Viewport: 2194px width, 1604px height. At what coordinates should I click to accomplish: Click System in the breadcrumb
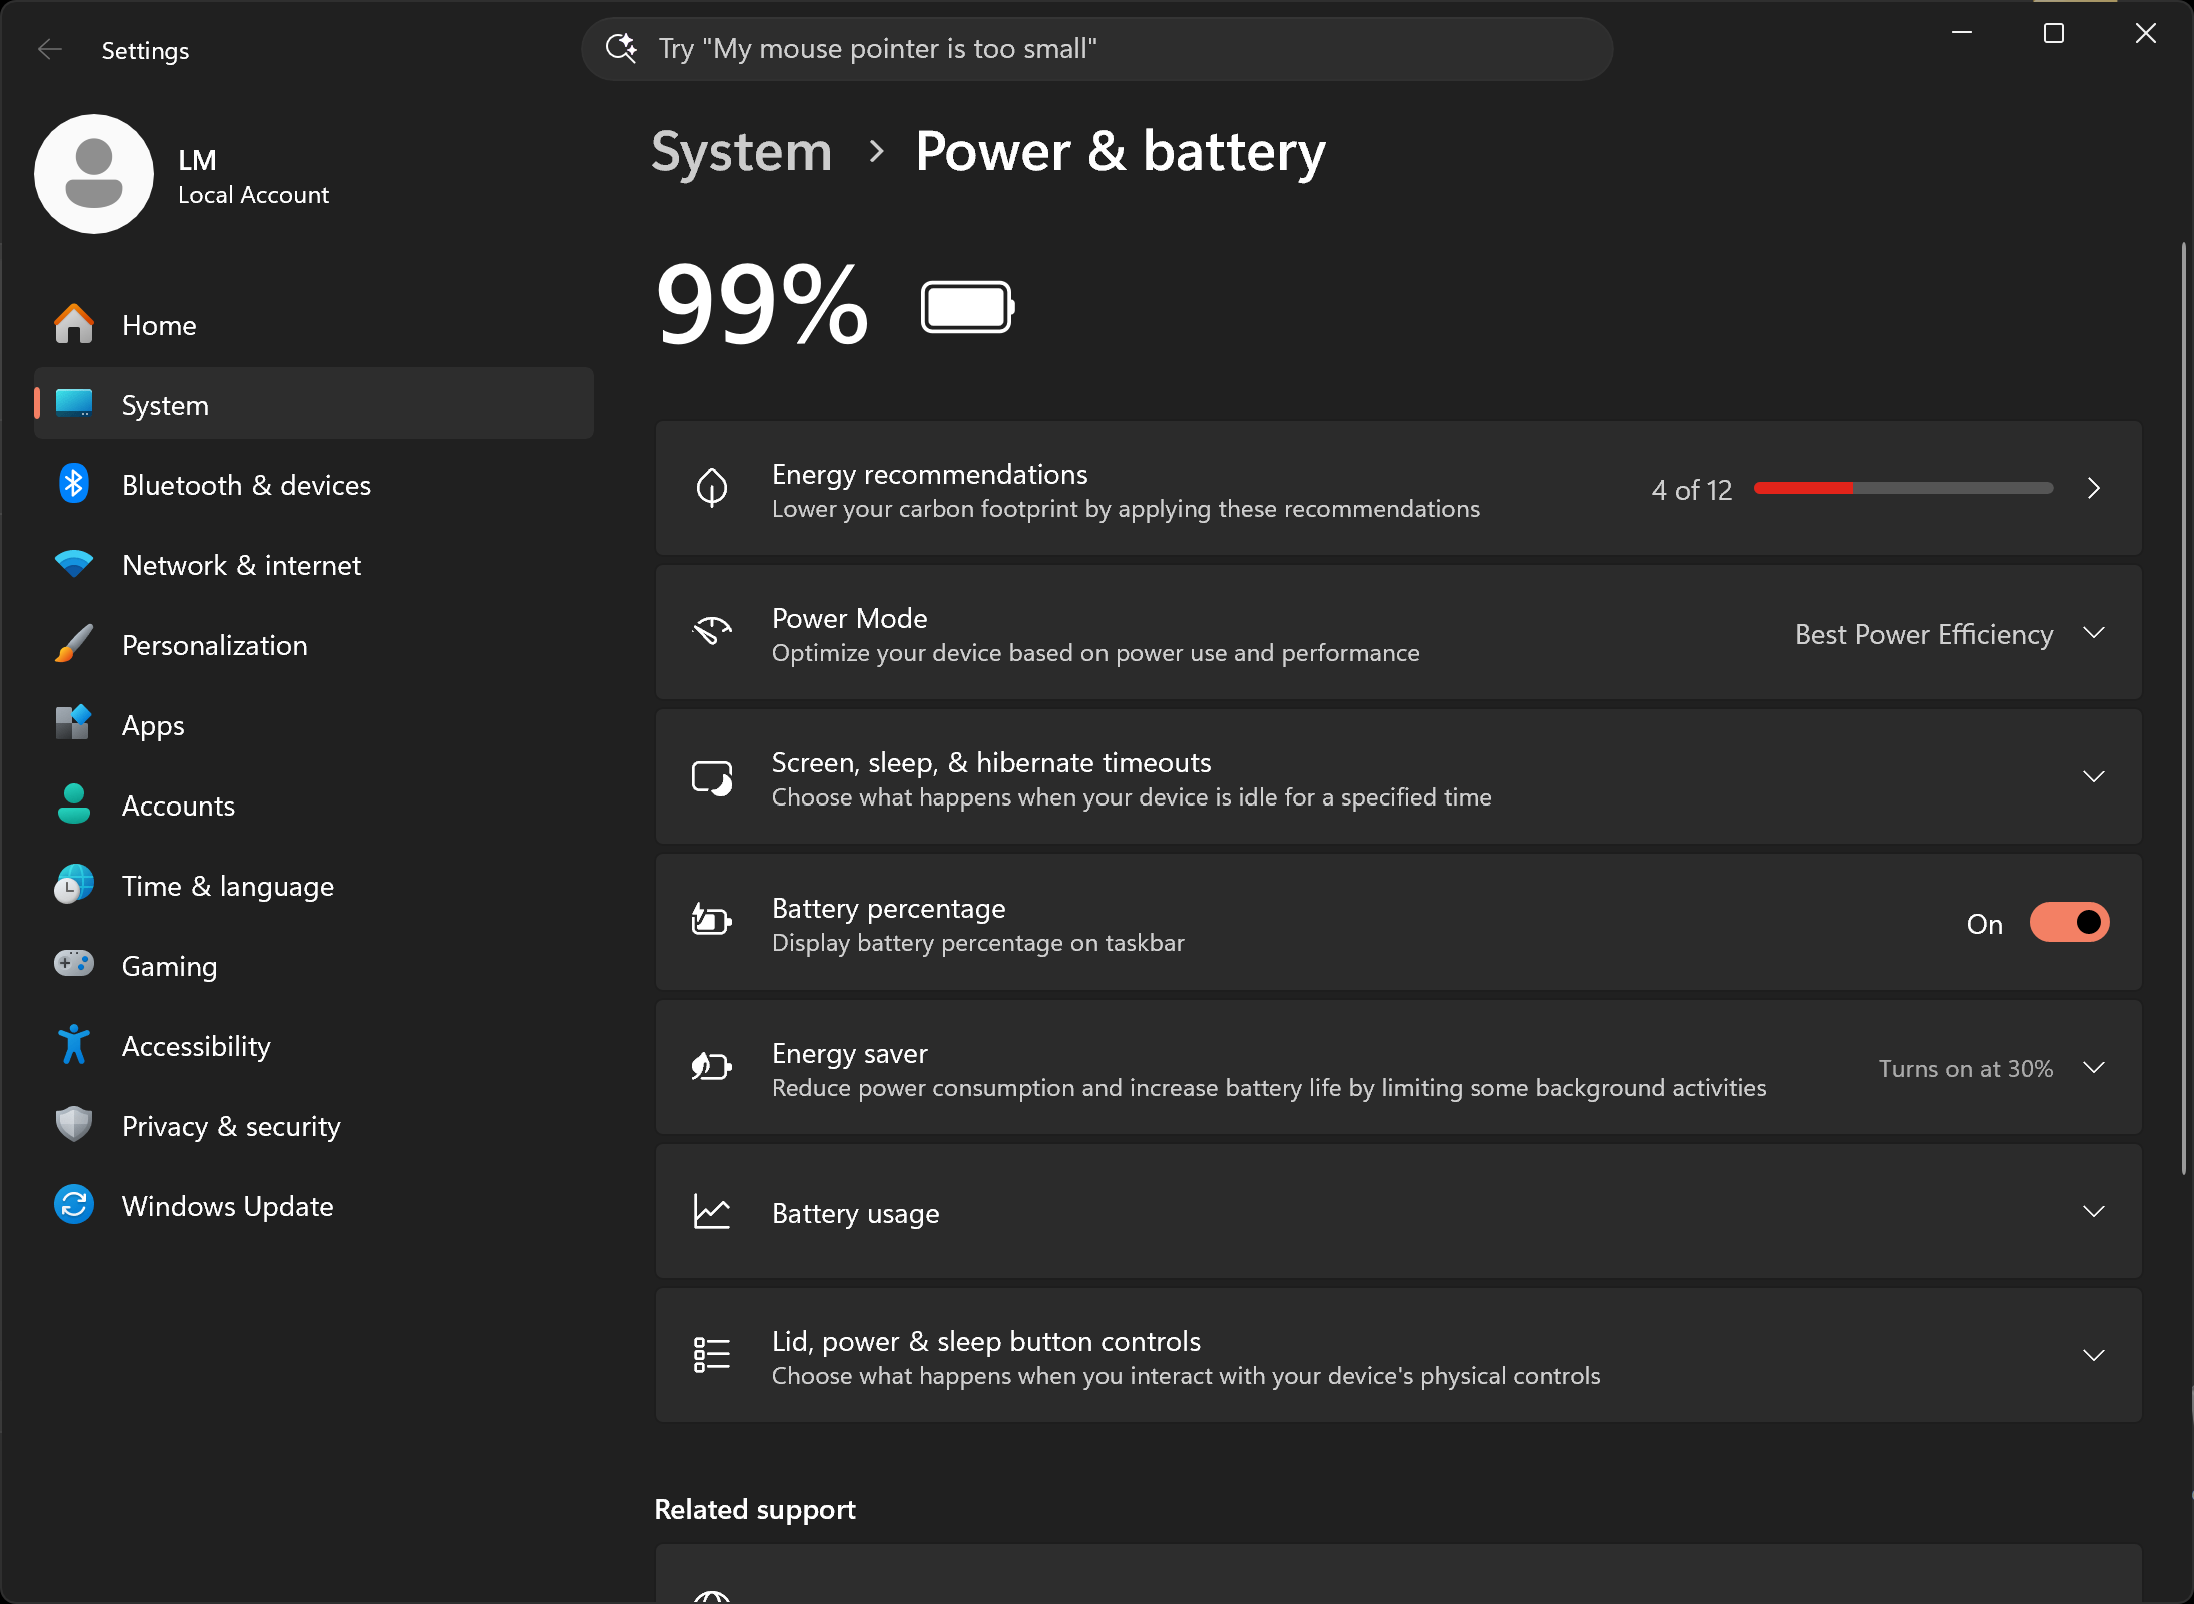741,152
